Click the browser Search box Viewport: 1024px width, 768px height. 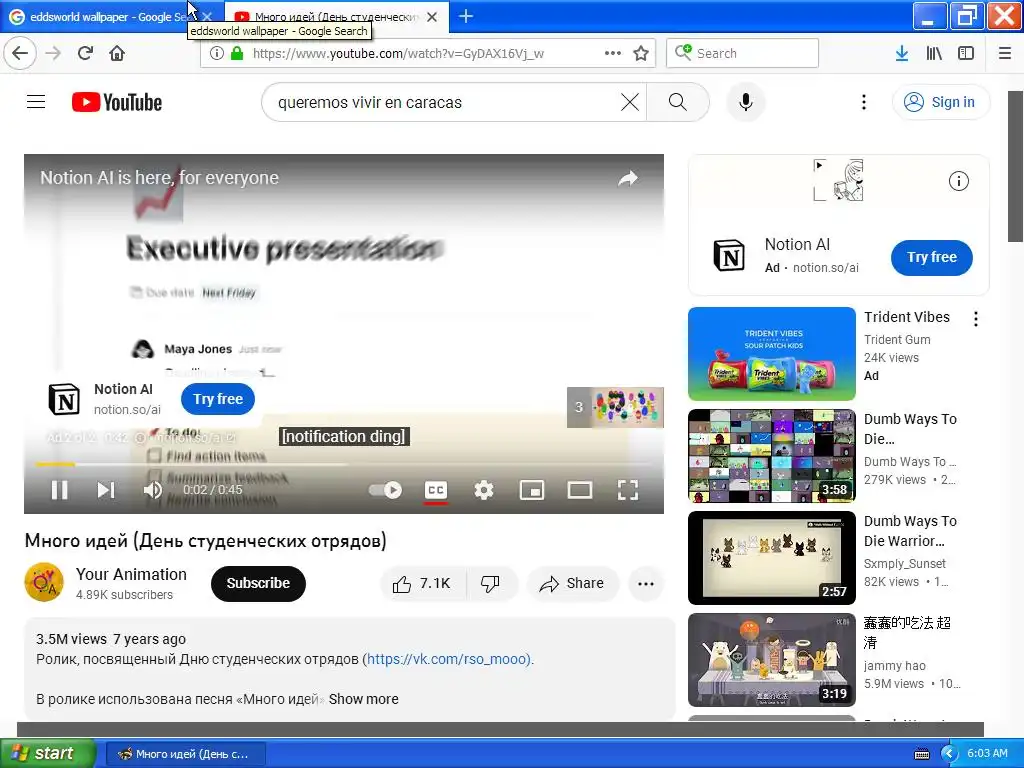coord(743,53)
